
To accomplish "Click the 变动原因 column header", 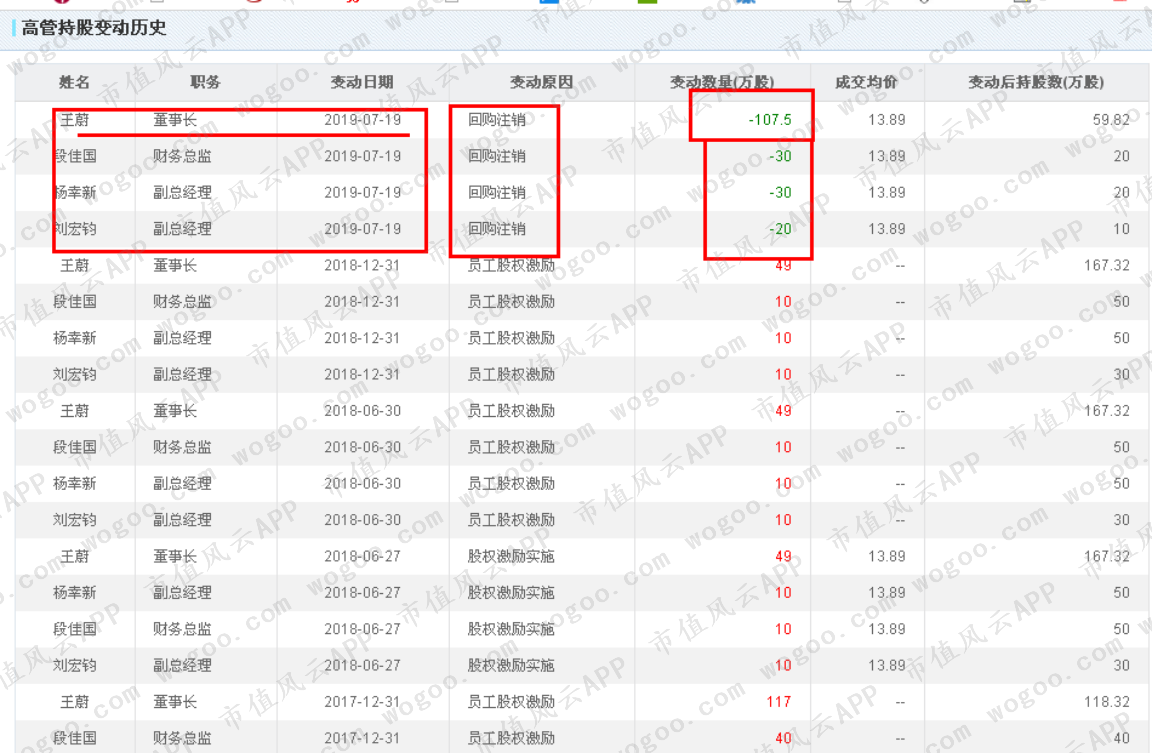I will click(541, 82).
